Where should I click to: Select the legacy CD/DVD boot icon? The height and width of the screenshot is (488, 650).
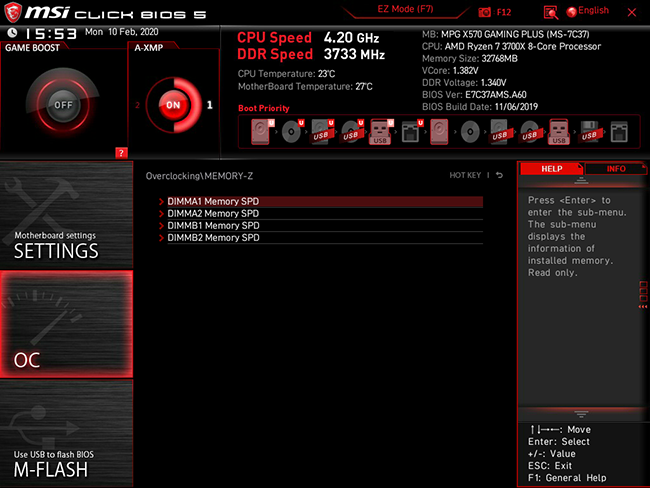(x=470, y=132)
